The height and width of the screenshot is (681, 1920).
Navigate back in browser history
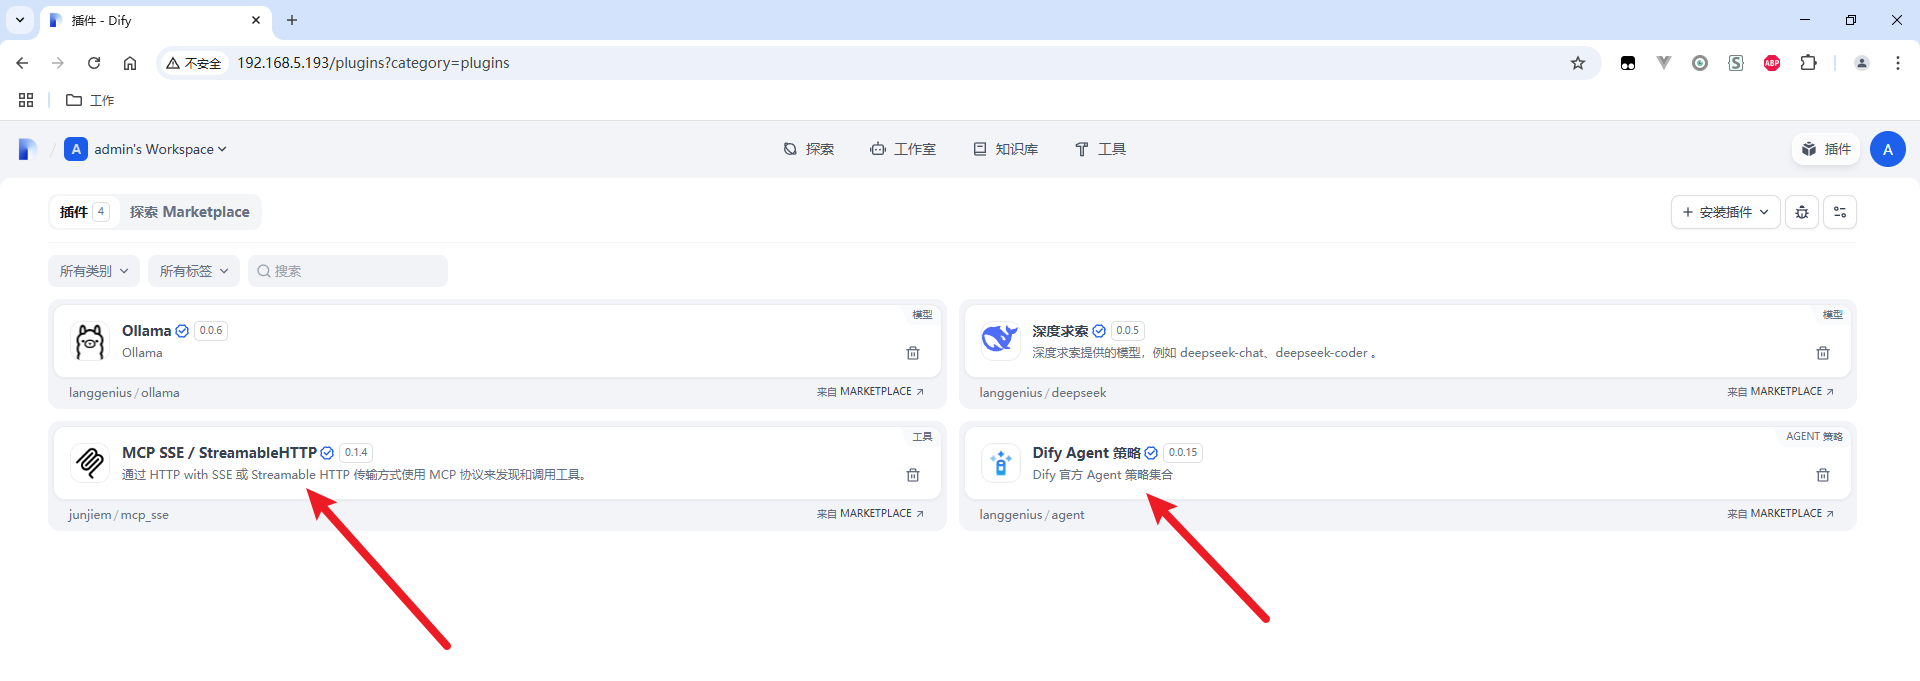coord(22,63)
